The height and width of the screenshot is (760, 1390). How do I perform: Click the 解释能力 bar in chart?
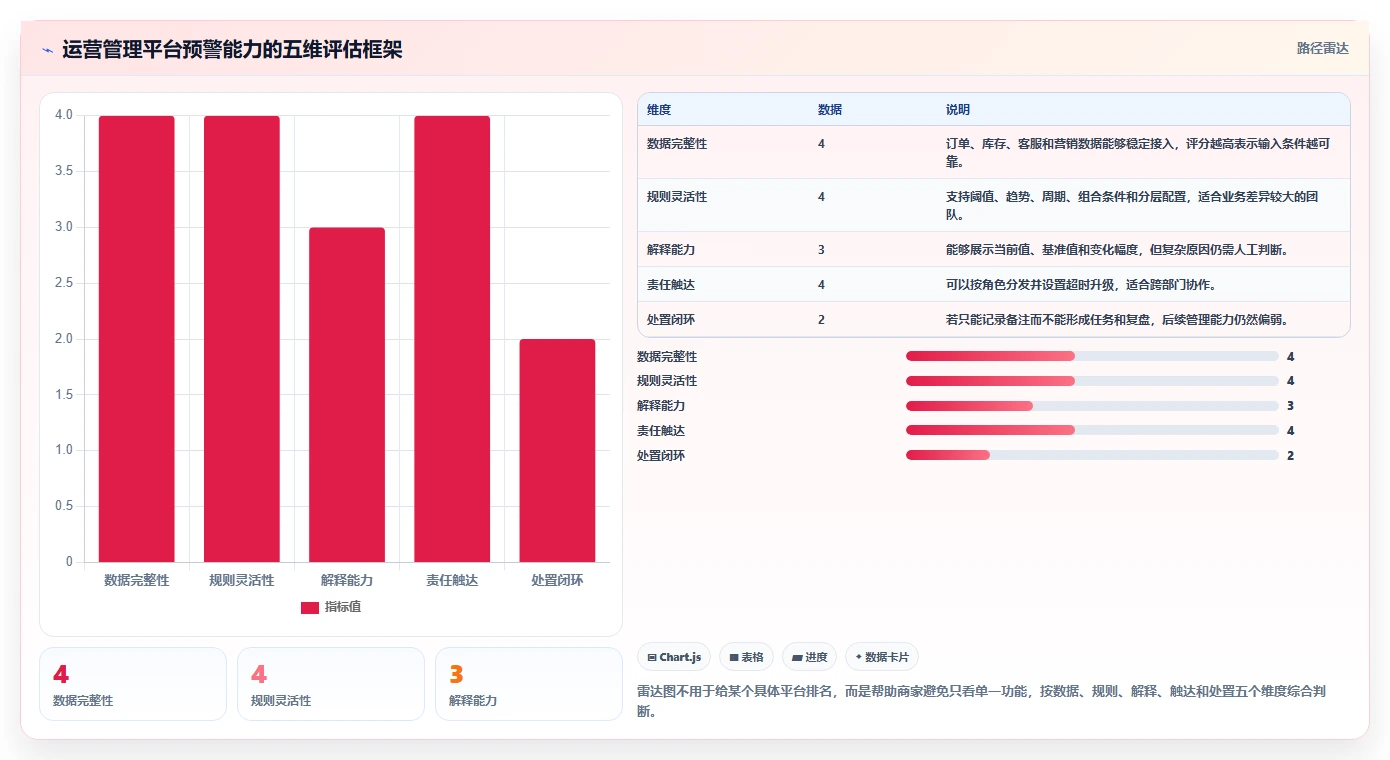(347, 395)
